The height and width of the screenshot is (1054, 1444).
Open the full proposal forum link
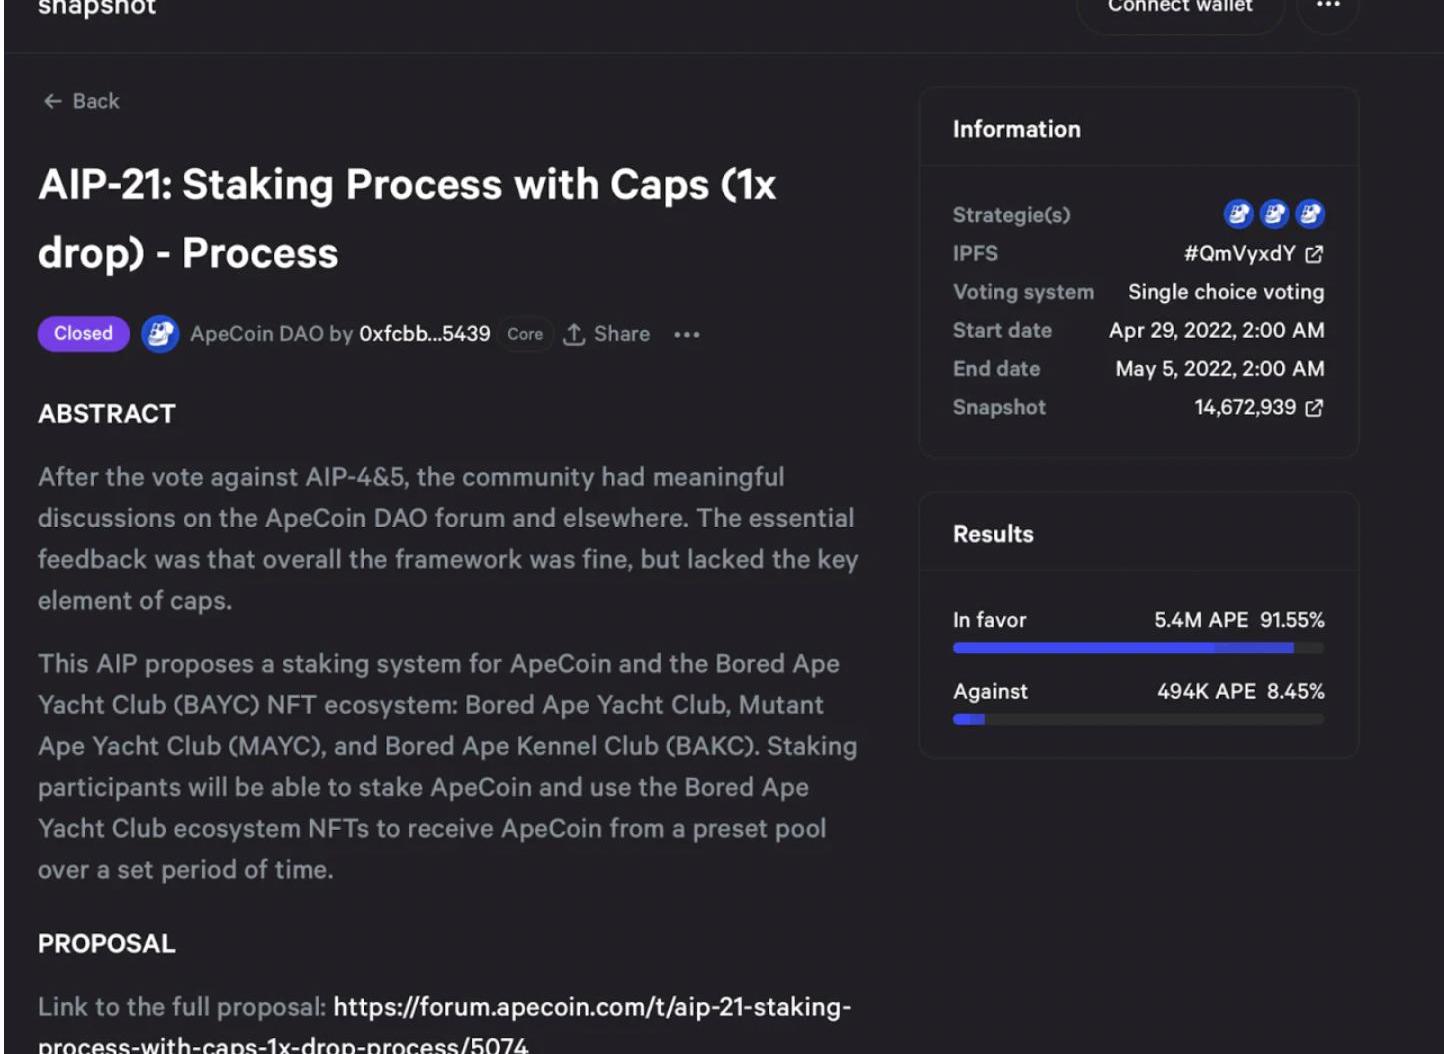point(592,1007)
